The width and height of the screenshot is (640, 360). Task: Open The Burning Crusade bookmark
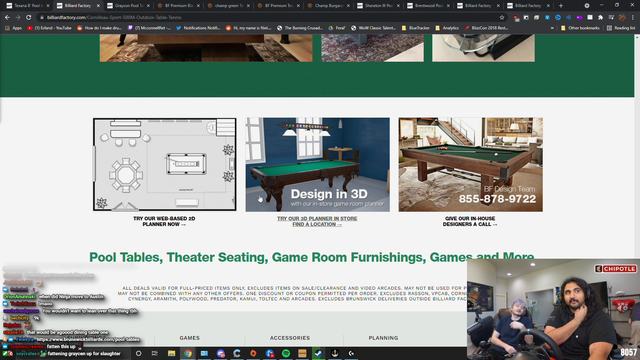[x=300, y=28]
